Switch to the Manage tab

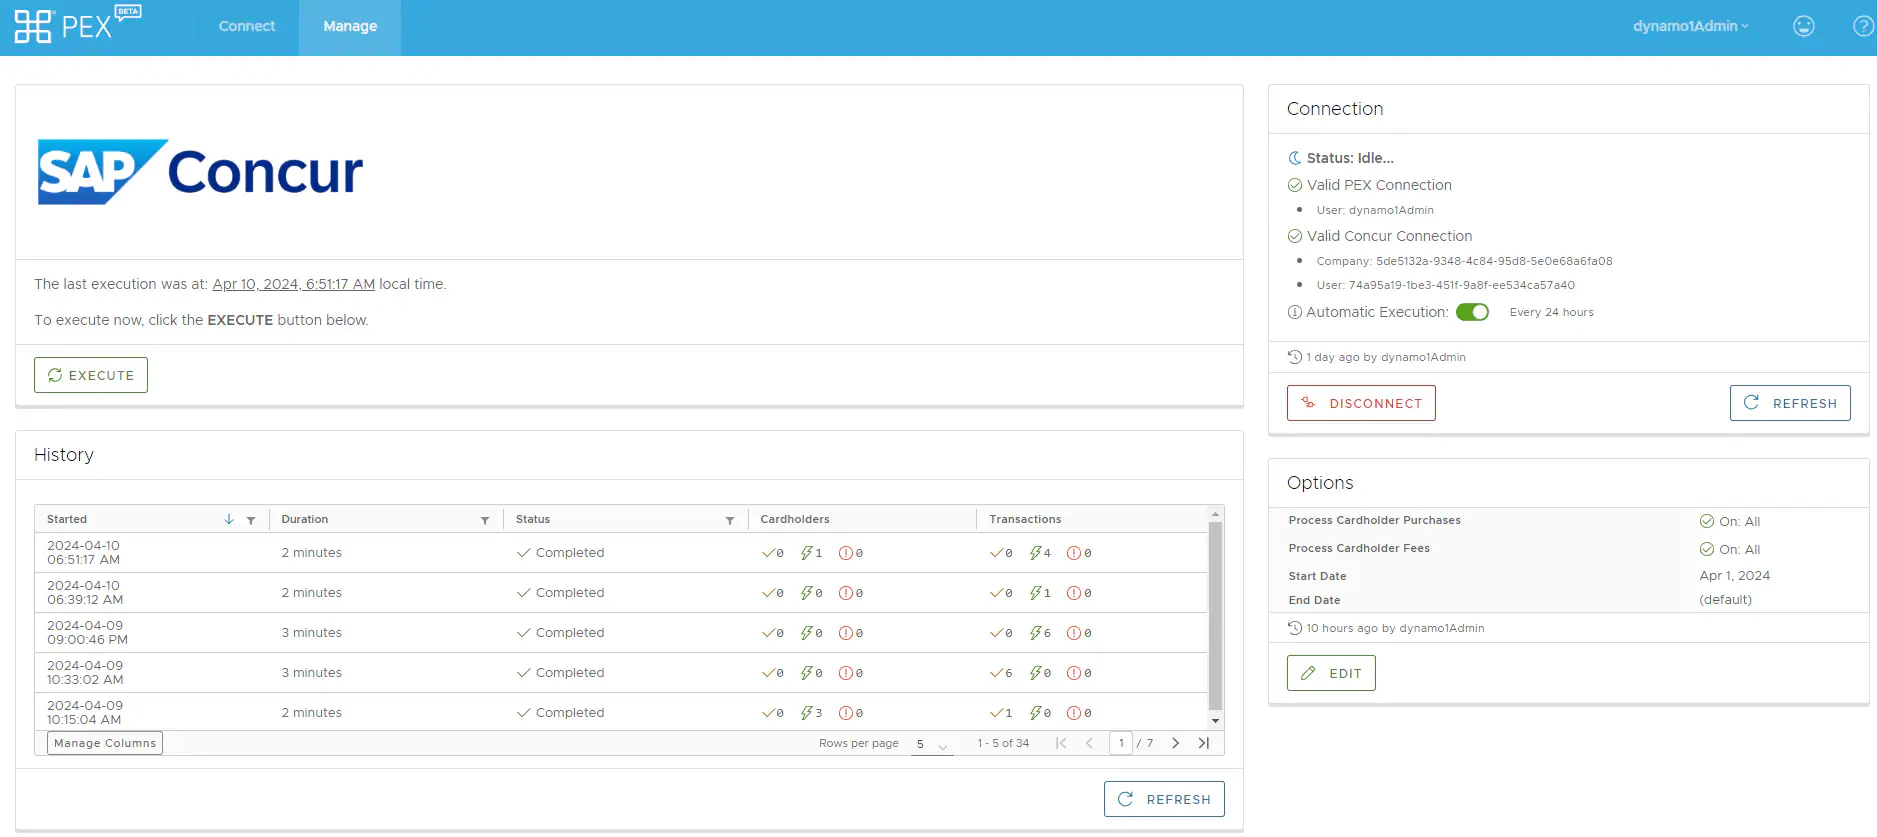click(350, 27)
